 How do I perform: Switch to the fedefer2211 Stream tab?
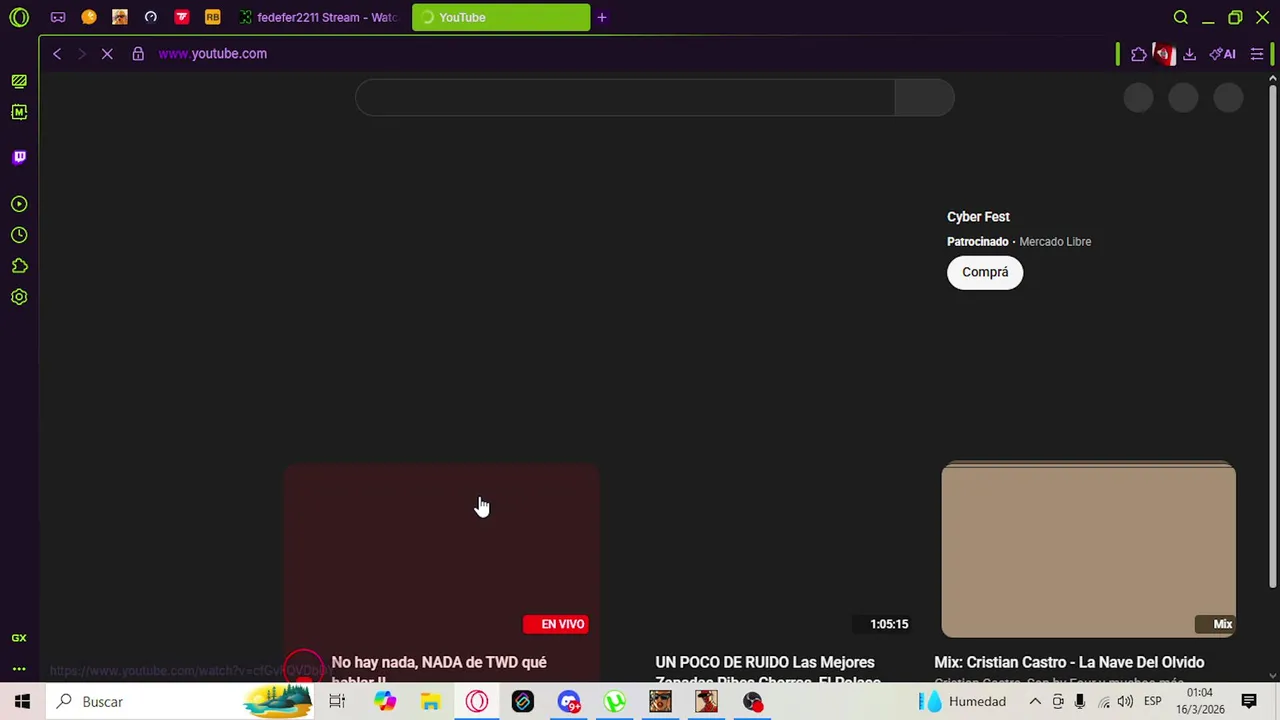pos(319,17)
